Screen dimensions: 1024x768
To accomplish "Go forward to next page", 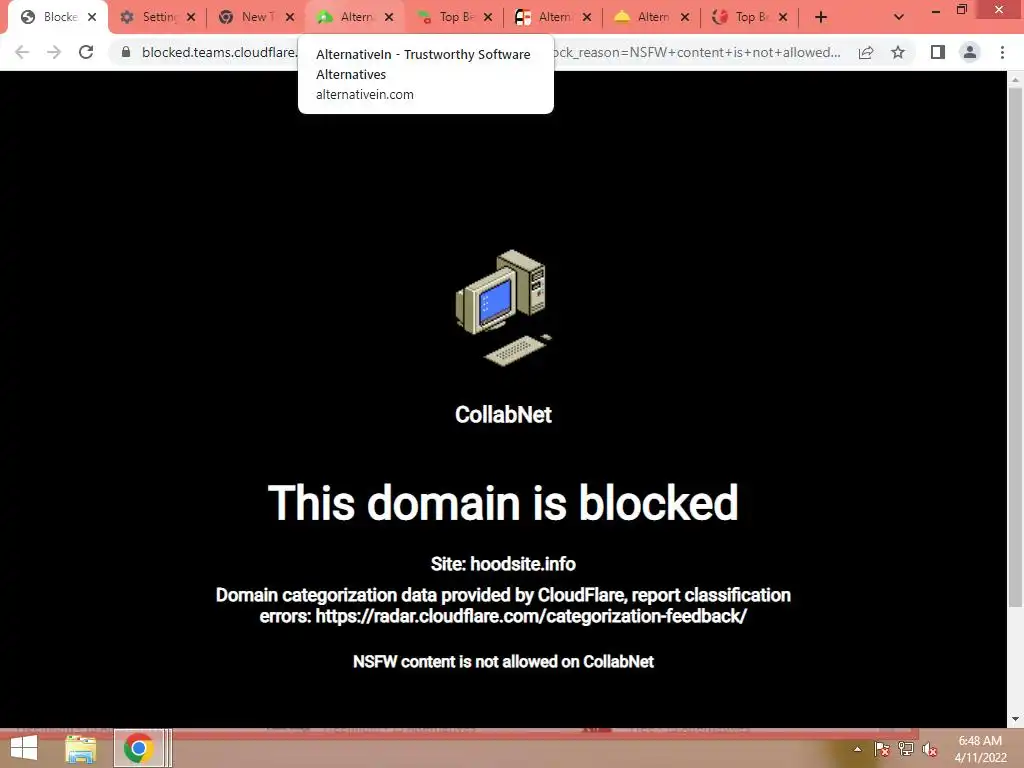I will coord(54,52).
